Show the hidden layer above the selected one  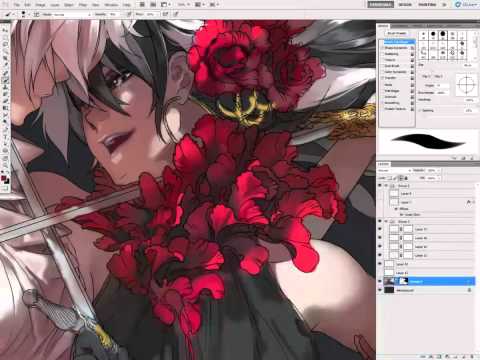380,273
